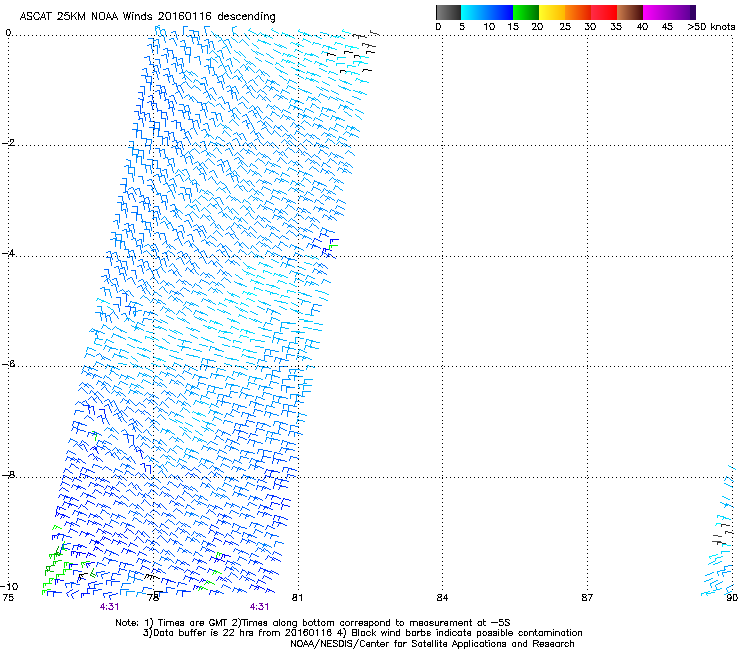
Task: Select the orange 25-30 knots color segment
Action: [x=578, y=12]
